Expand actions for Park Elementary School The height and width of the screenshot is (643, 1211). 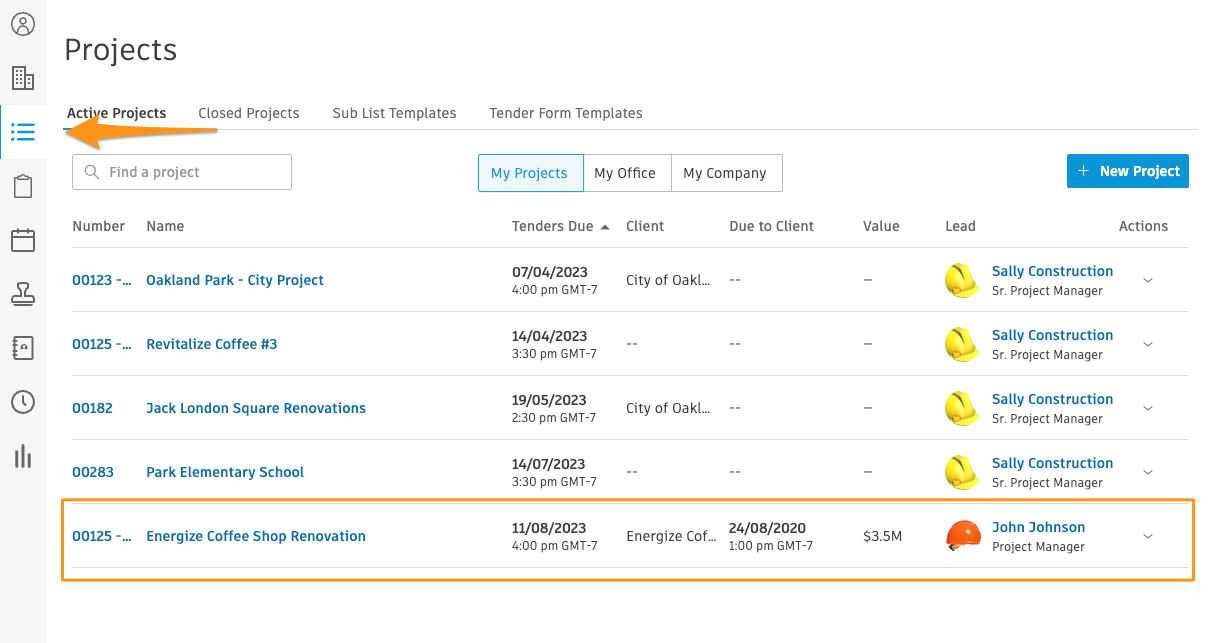[x=1148, y=472]
